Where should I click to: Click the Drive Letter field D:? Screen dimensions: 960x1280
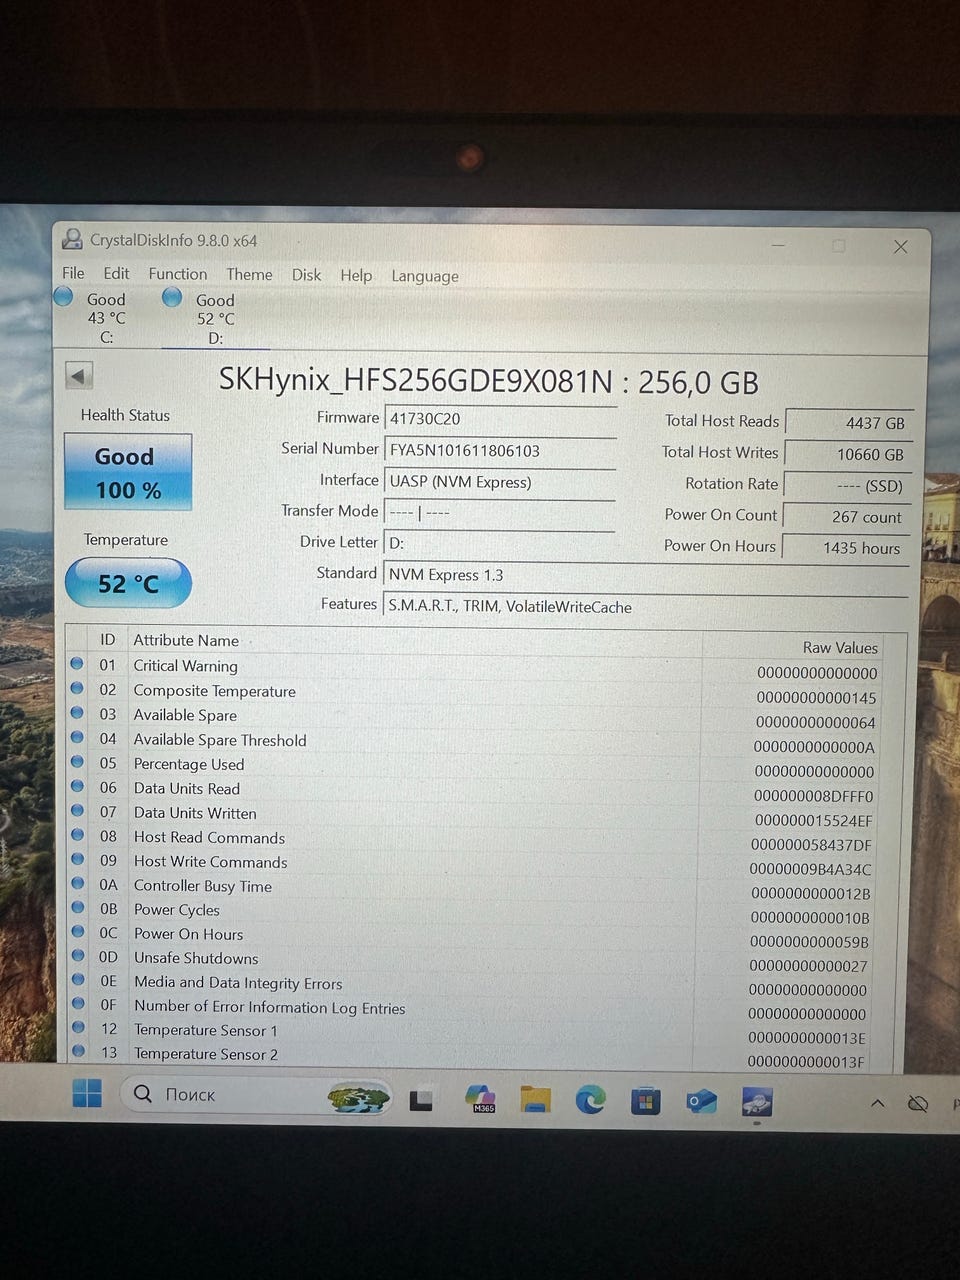(x=500, y=543)
